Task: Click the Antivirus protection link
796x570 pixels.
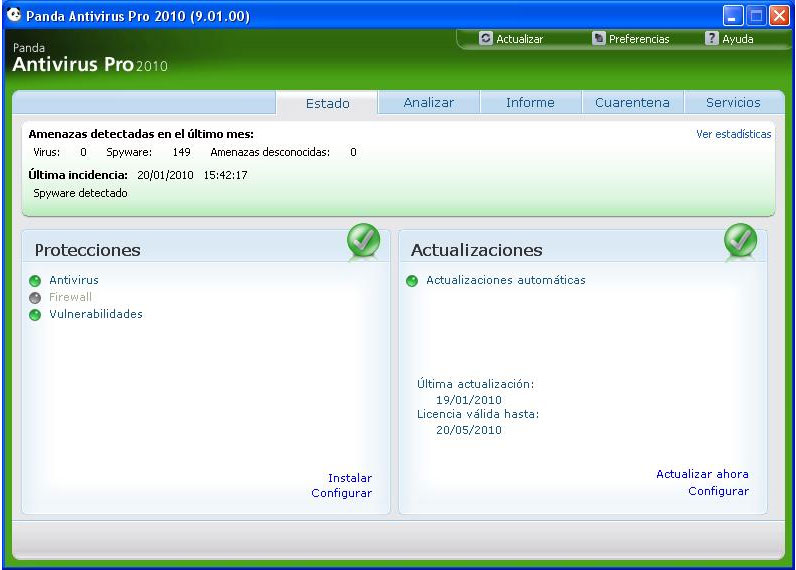Action: pos(74,280)
